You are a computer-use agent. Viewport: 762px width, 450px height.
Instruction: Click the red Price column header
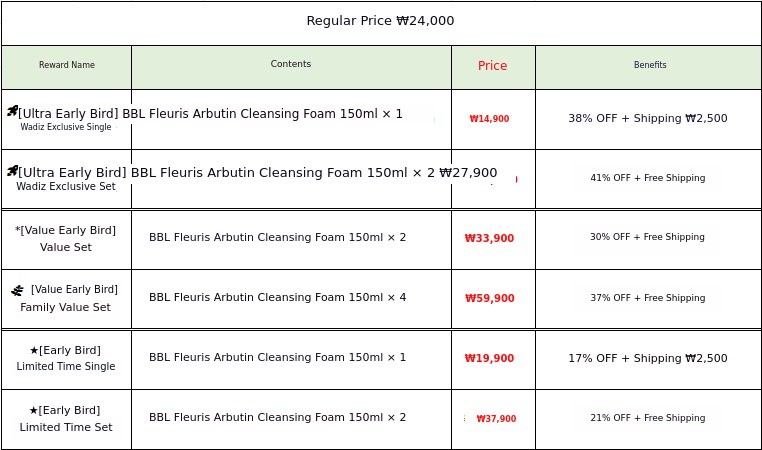point(492,66)
